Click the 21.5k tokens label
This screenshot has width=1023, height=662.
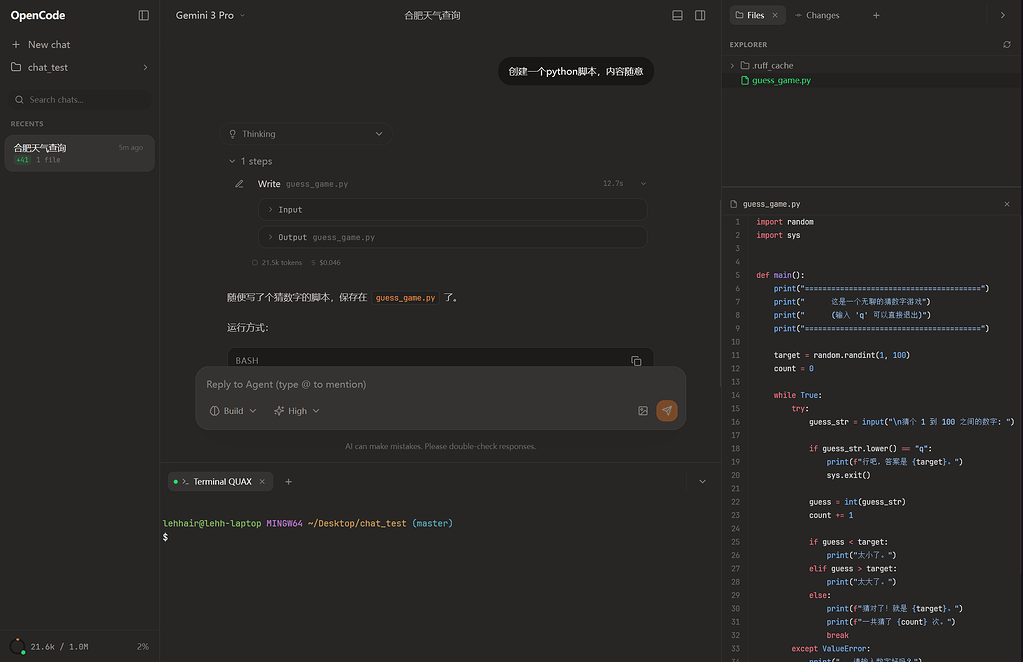point(281,262)
